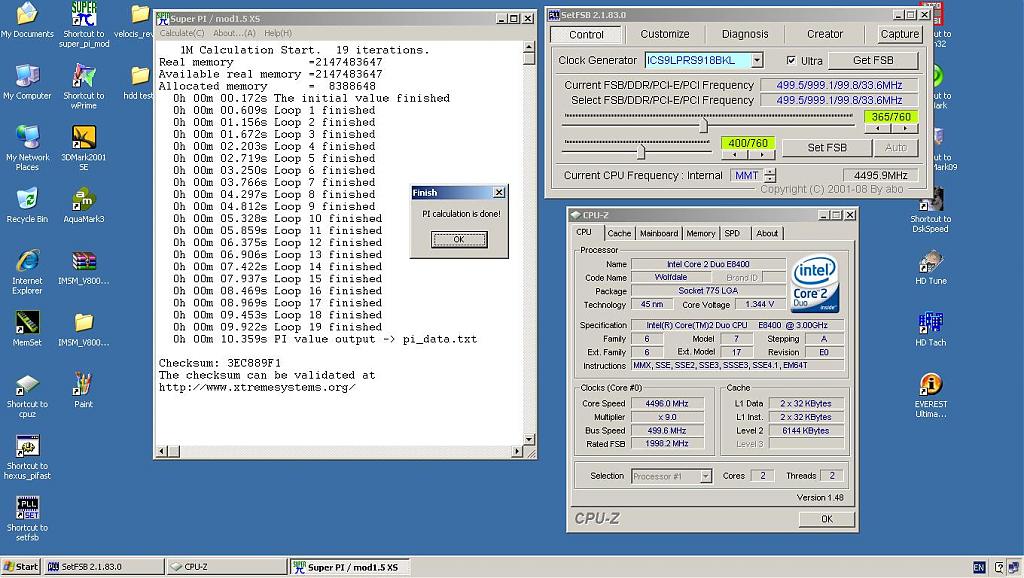Increase Current CPU Frequency MMT stepper
The width and height of the screenshot is (1024, 578).
pos(771,172)
